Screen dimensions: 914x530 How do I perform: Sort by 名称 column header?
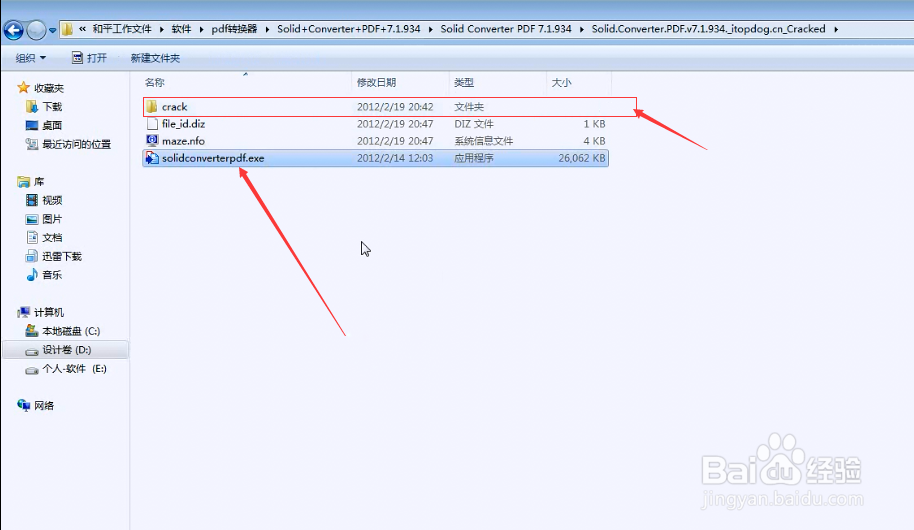[x=154, y=83]
